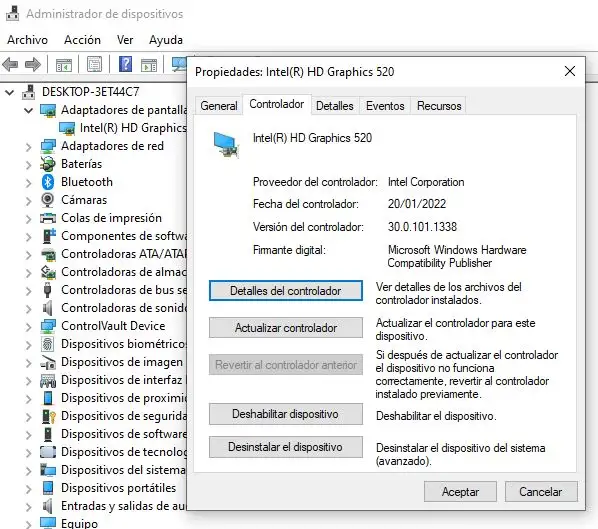Click the Adaptadores de red icon
Image resolution: width=598 pixels, height=529 pixels.
click(48, 146)
